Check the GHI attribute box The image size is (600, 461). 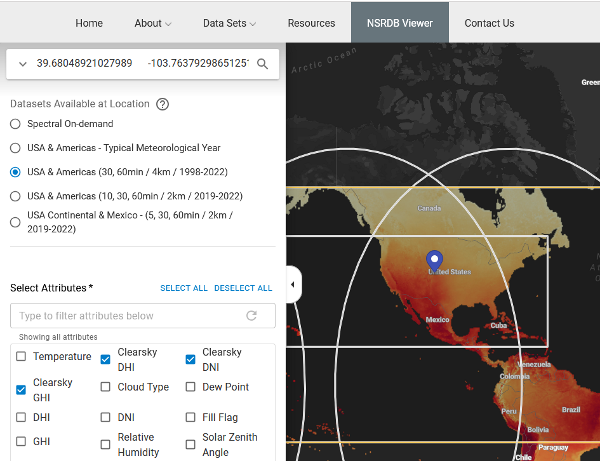point(21,441)
